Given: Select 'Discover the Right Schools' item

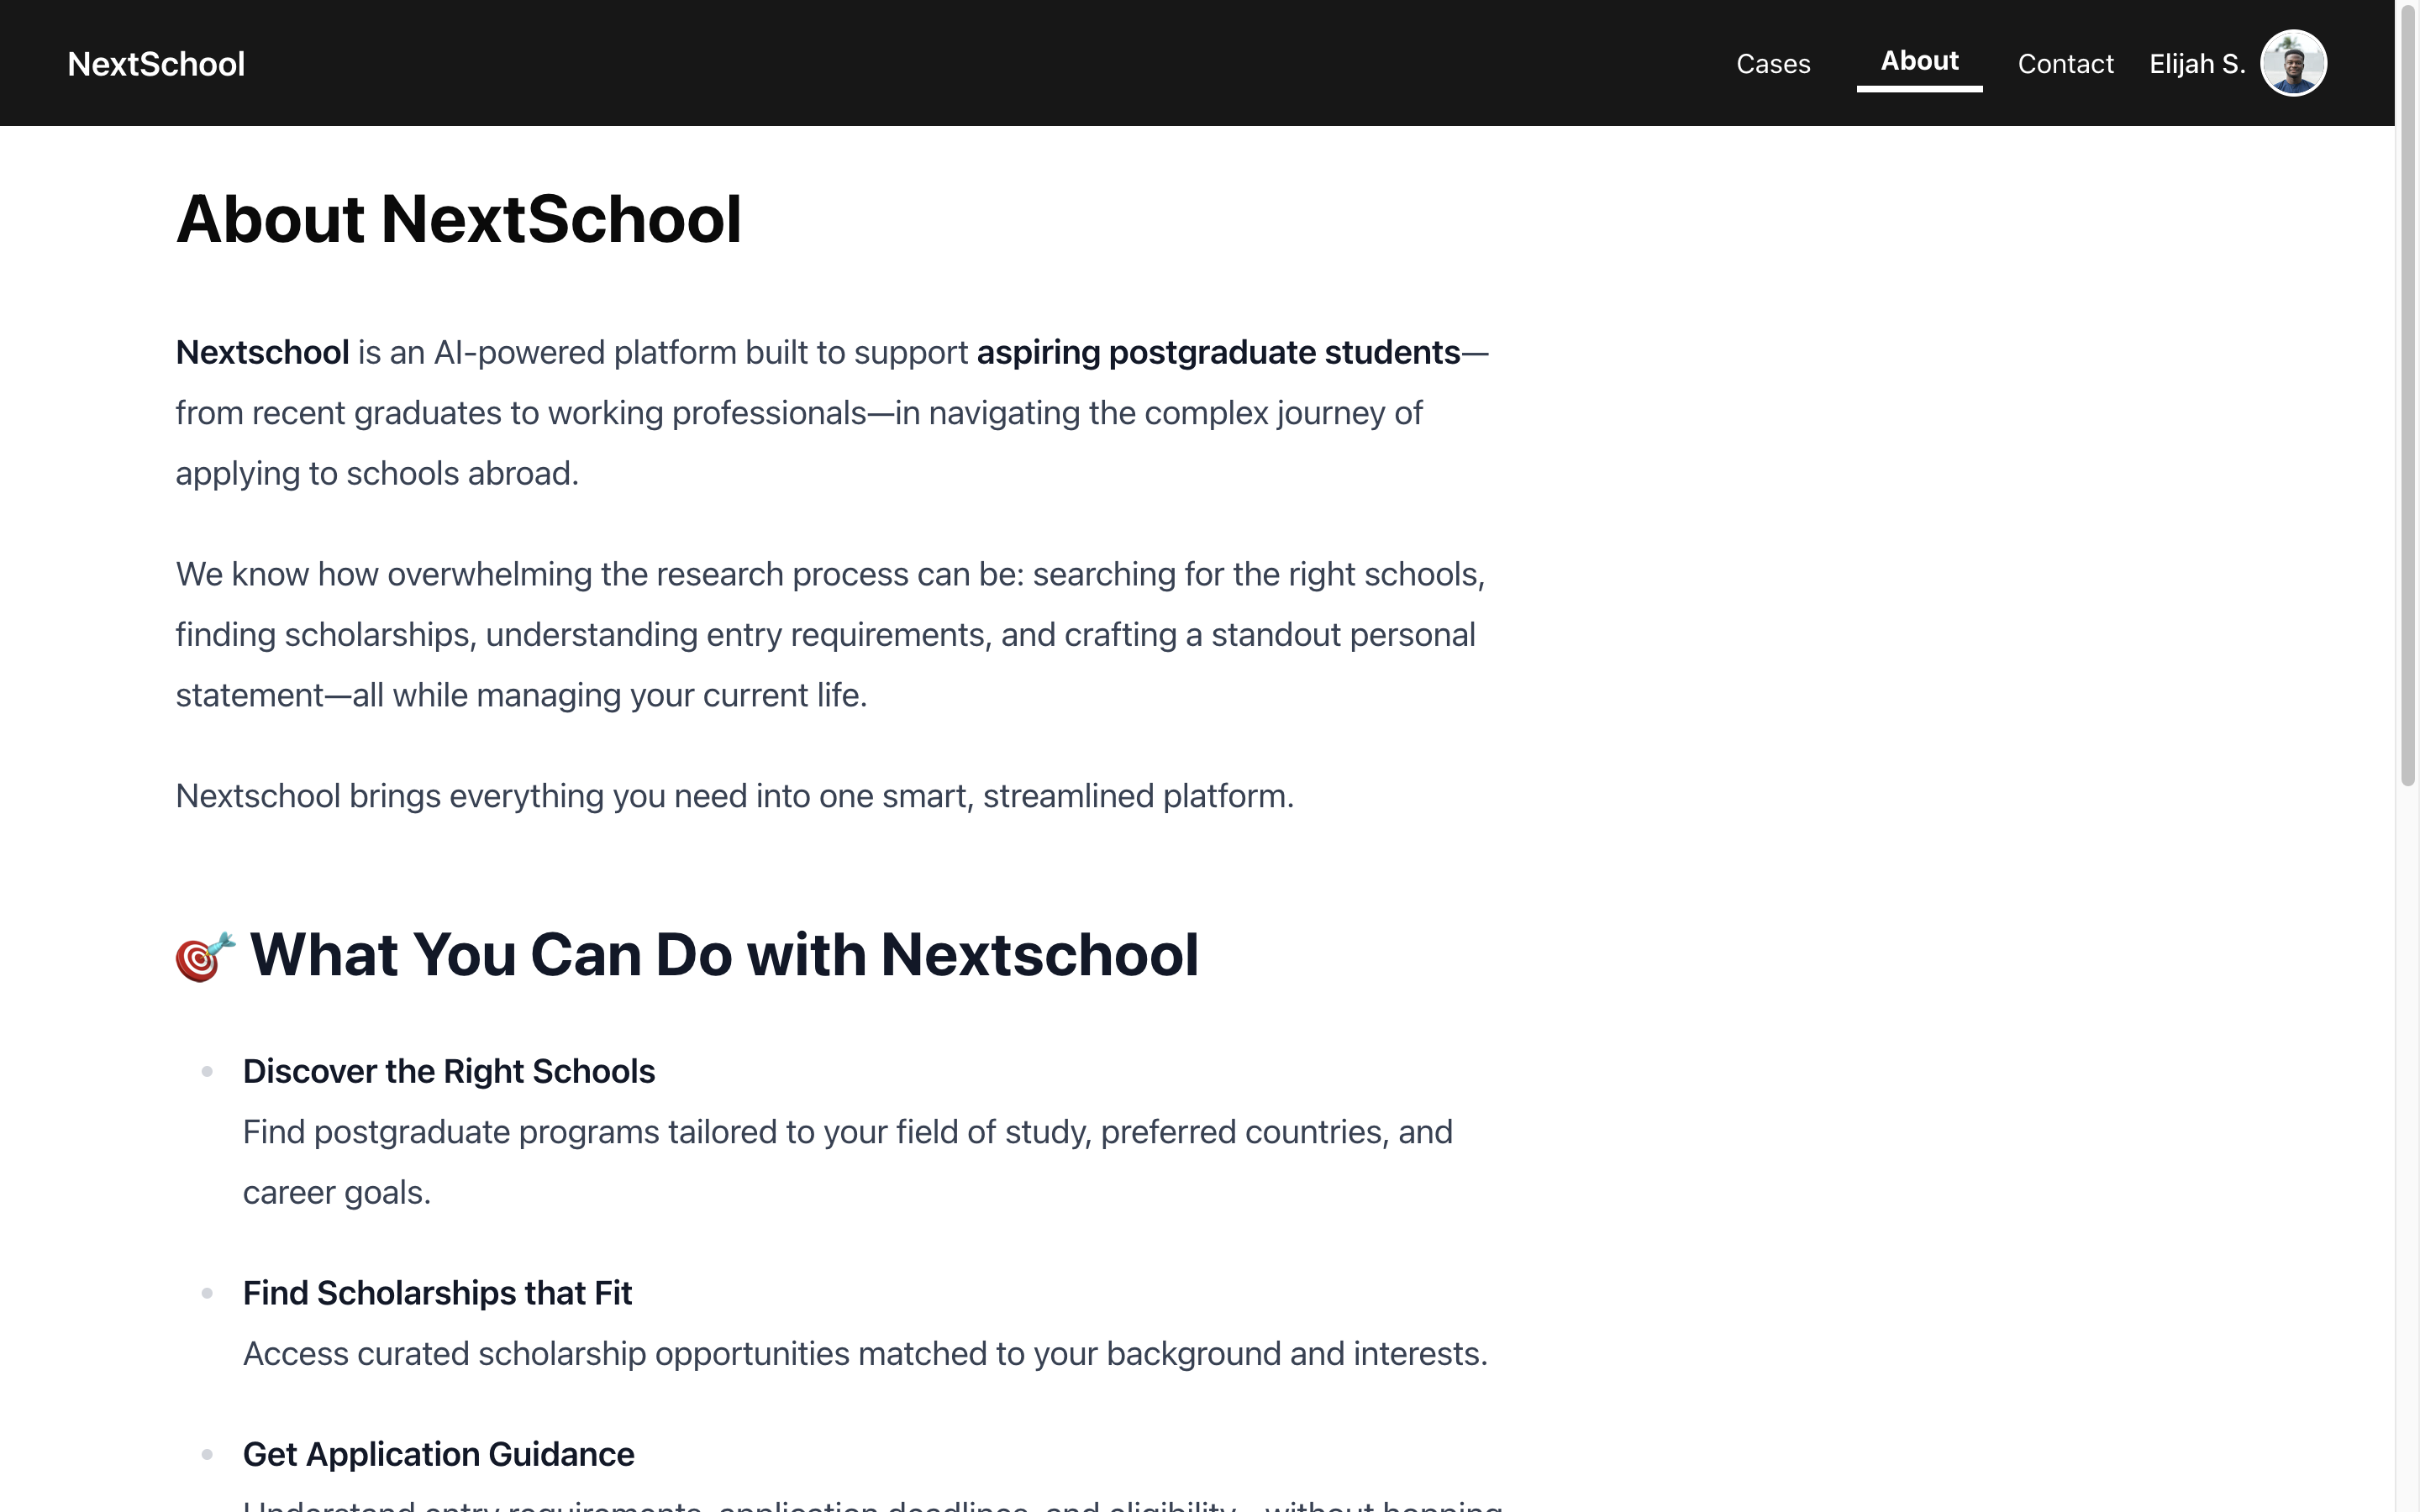Looking at the screenshot, I should pyautogui.click(x=448, y=1071).
